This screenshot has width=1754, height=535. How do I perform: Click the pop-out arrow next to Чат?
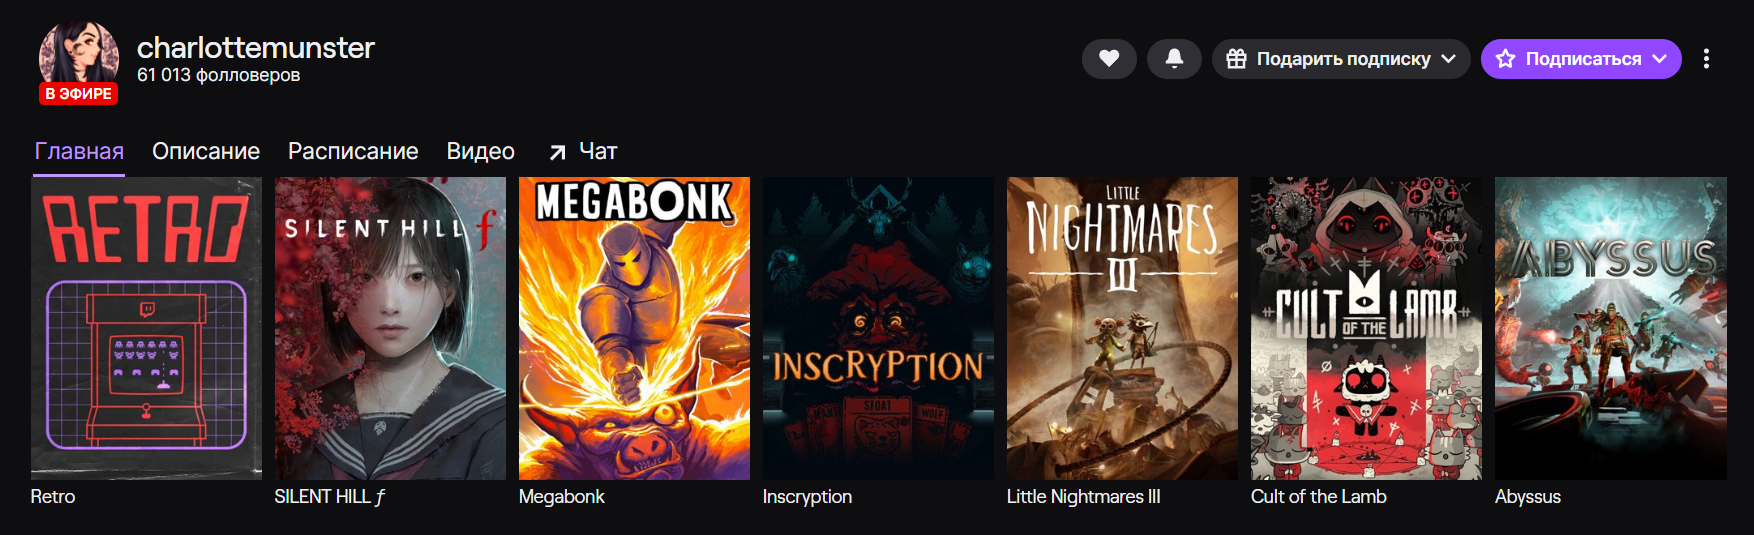[558, 152]
